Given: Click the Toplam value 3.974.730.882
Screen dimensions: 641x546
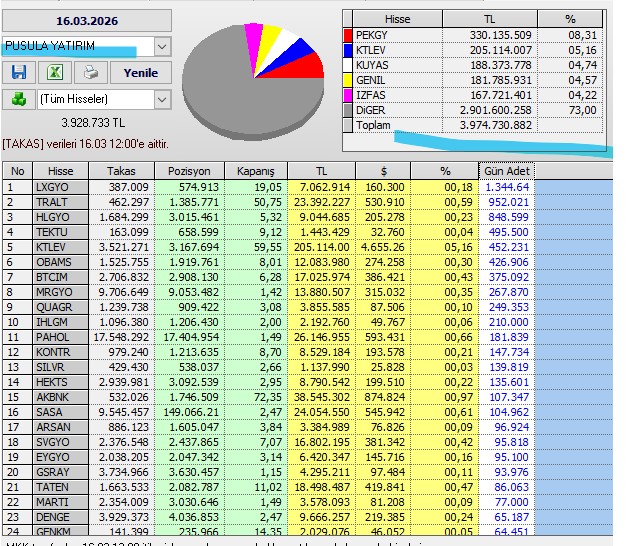Looking at the screenshot, I should click(495, 125).
